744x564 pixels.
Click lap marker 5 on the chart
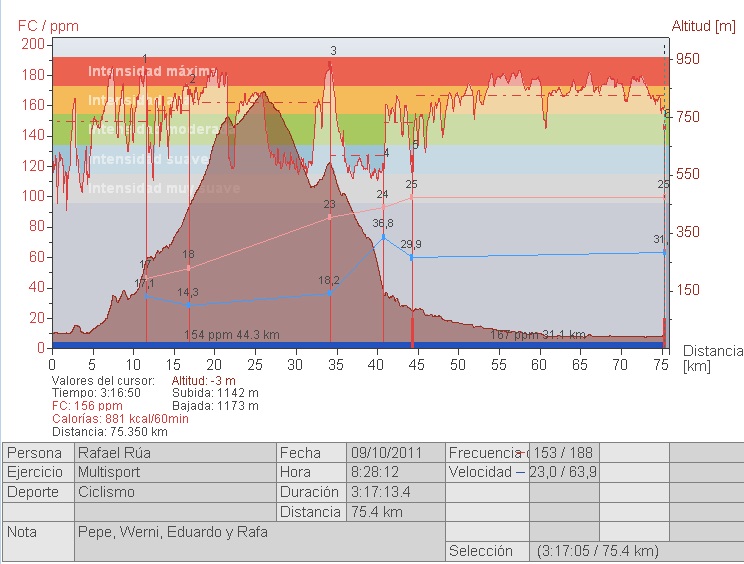[x=415, y=145]
